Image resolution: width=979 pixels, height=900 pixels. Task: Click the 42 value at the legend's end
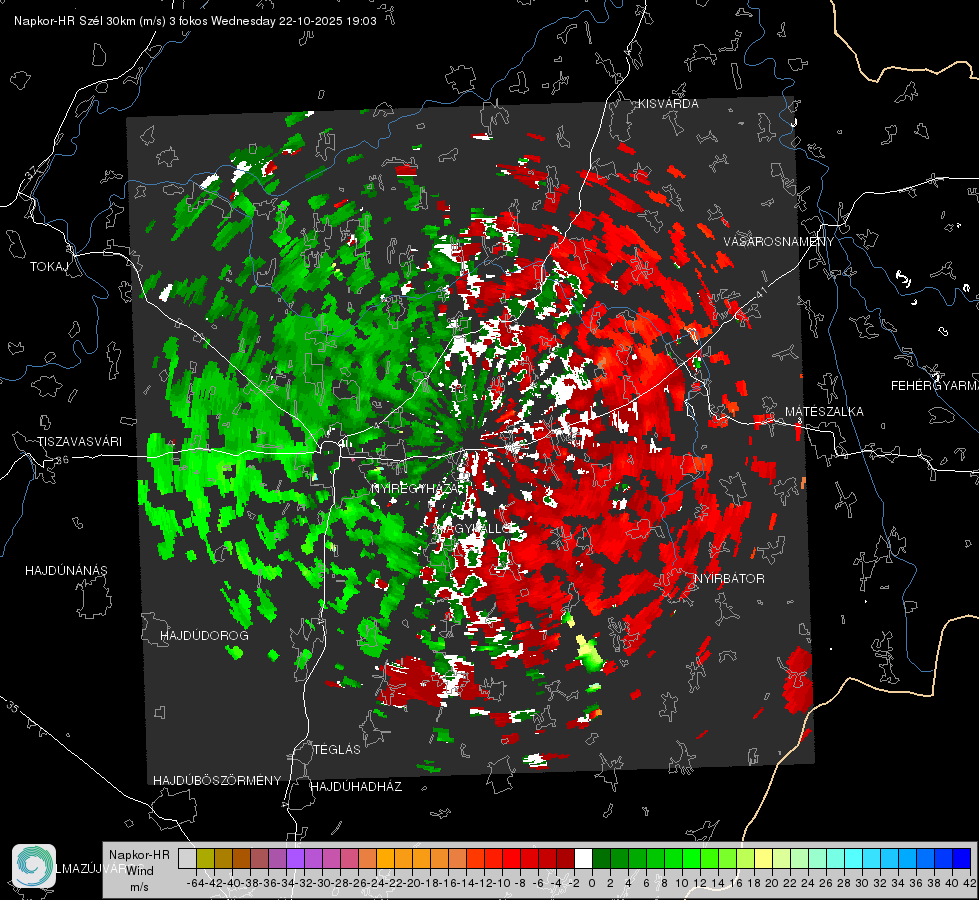pyautogui.click(x=969, y=883)
